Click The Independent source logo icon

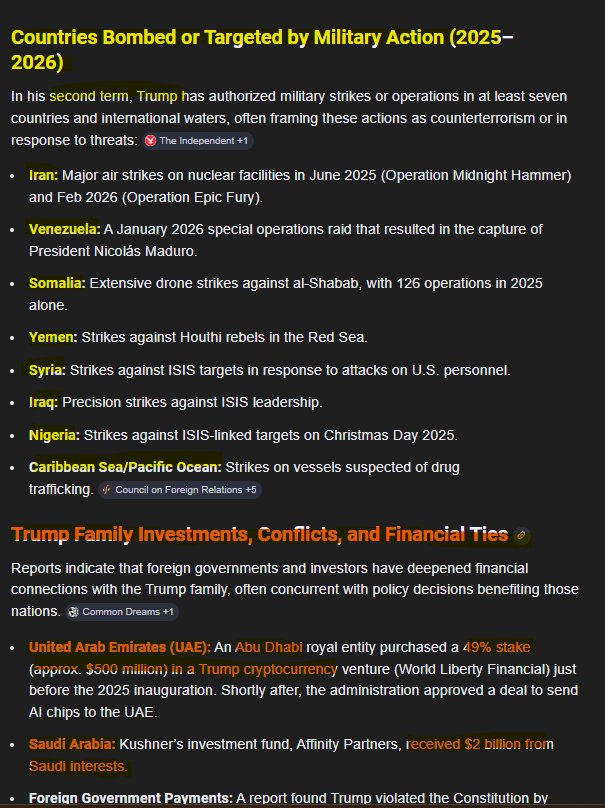coord(150,141)
